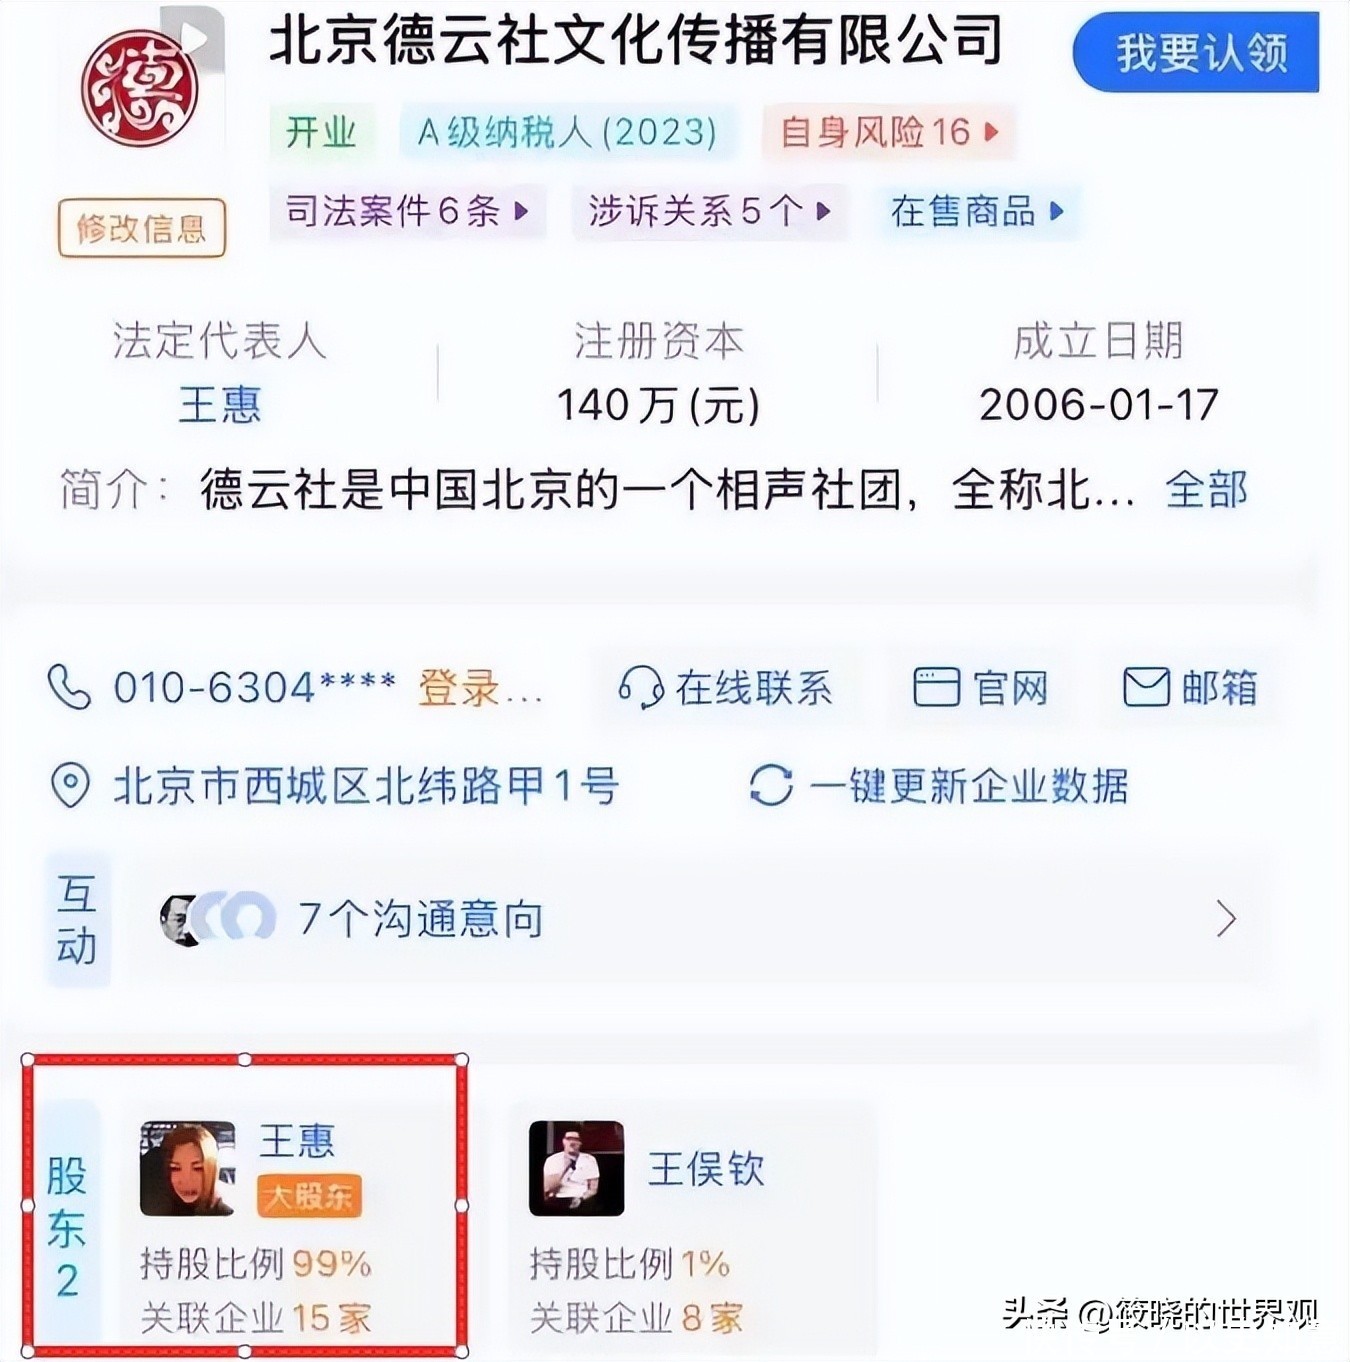Image resolution: width=1350 pixels, height=1362 pixels.
Task: Open the red 德云社 company logo
Action: coord(139,88)
